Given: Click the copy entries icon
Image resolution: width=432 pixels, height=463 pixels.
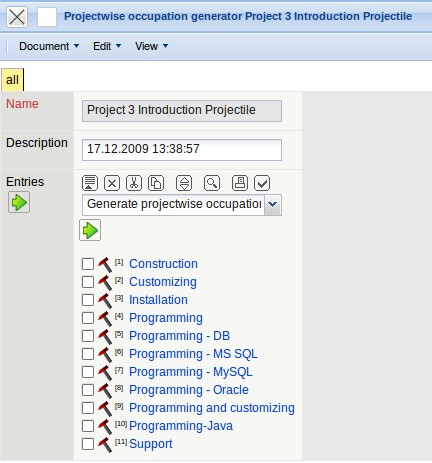Looking at the screenshot, I should click(156, 183).
